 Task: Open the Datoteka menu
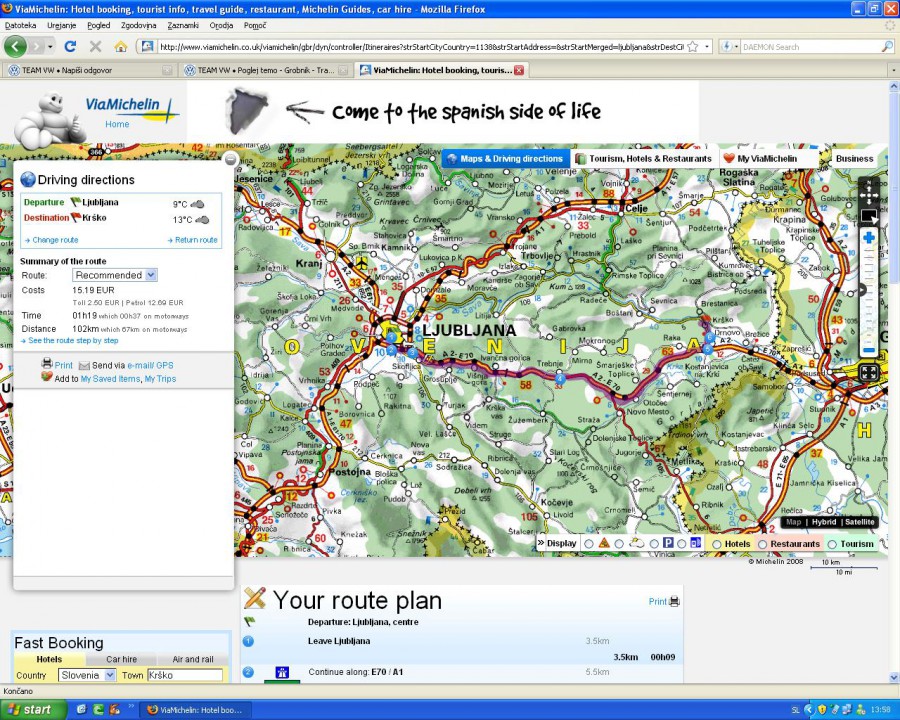coord(20,25)
